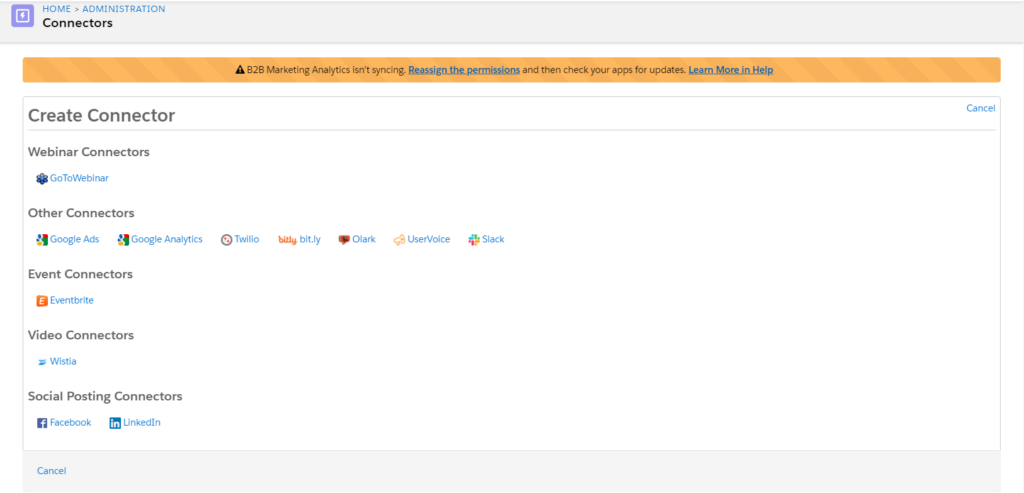Click the warning triangle in banner
The height and width of the screenshot is (493, 1024).
(240, 70)
